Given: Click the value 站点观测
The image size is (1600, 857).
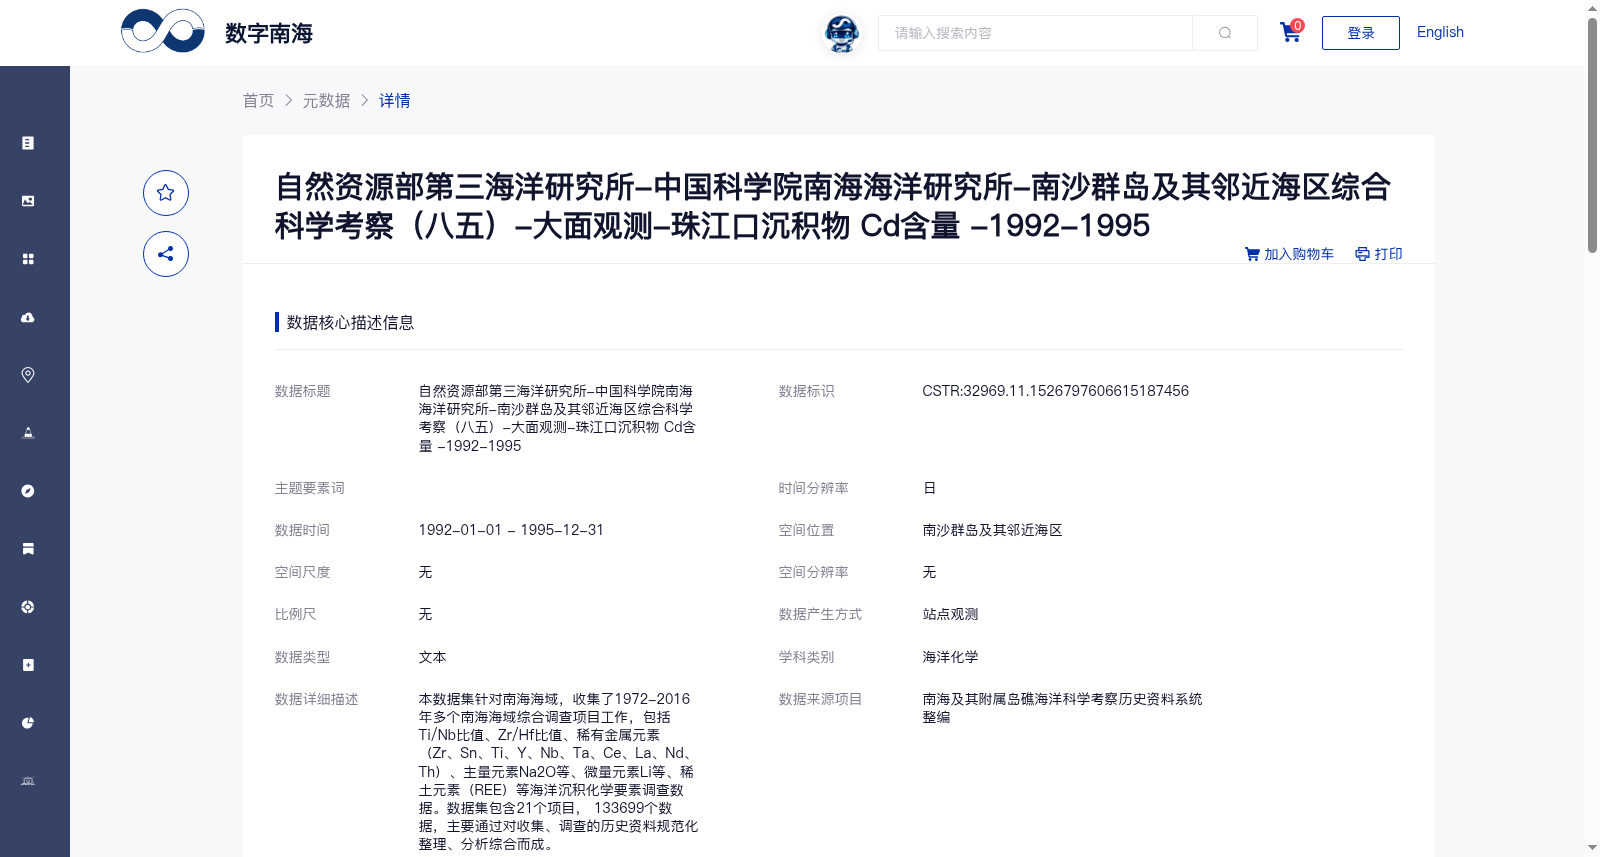Looking at the screenshot, I should (x=950, y=614).
